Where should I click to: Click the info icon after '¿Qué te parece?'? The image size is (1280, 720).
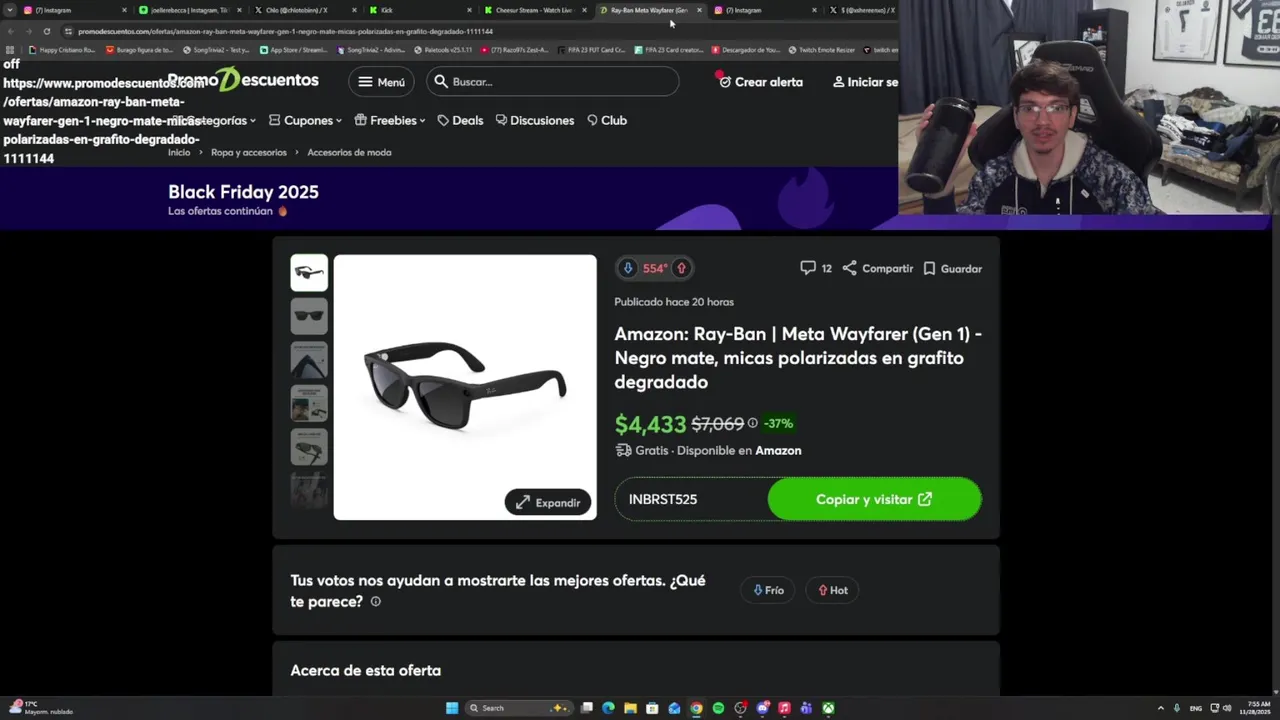click(x=376, y=602)
